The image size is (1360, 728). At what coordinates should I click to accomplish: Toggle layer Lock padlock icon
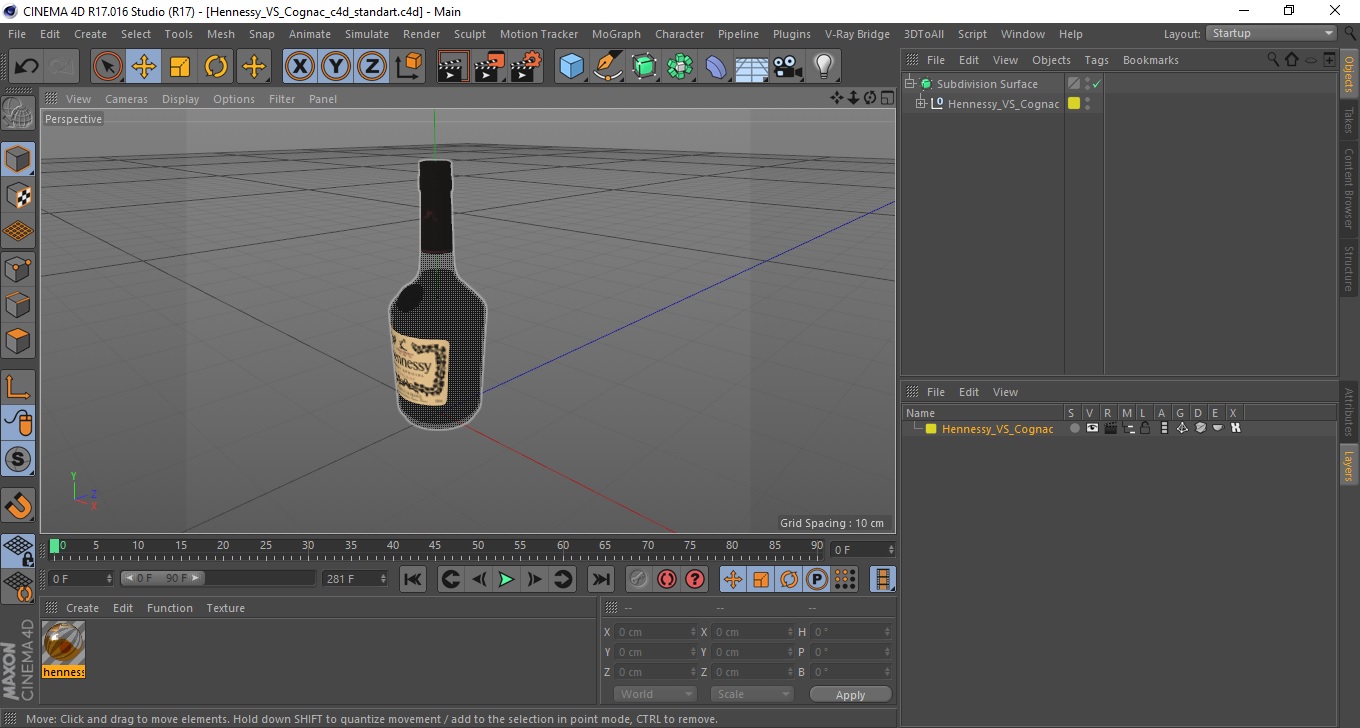1145,428
